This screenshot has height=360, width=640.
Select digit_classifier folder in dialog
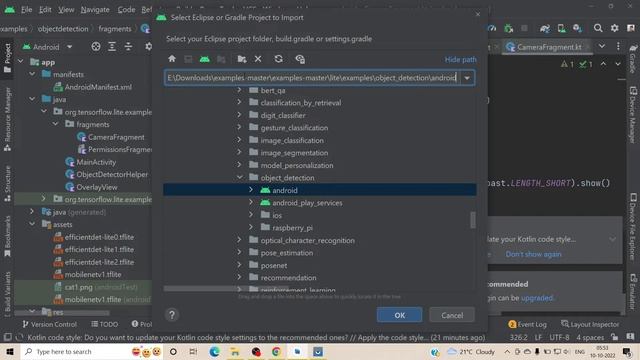point(283,115)
